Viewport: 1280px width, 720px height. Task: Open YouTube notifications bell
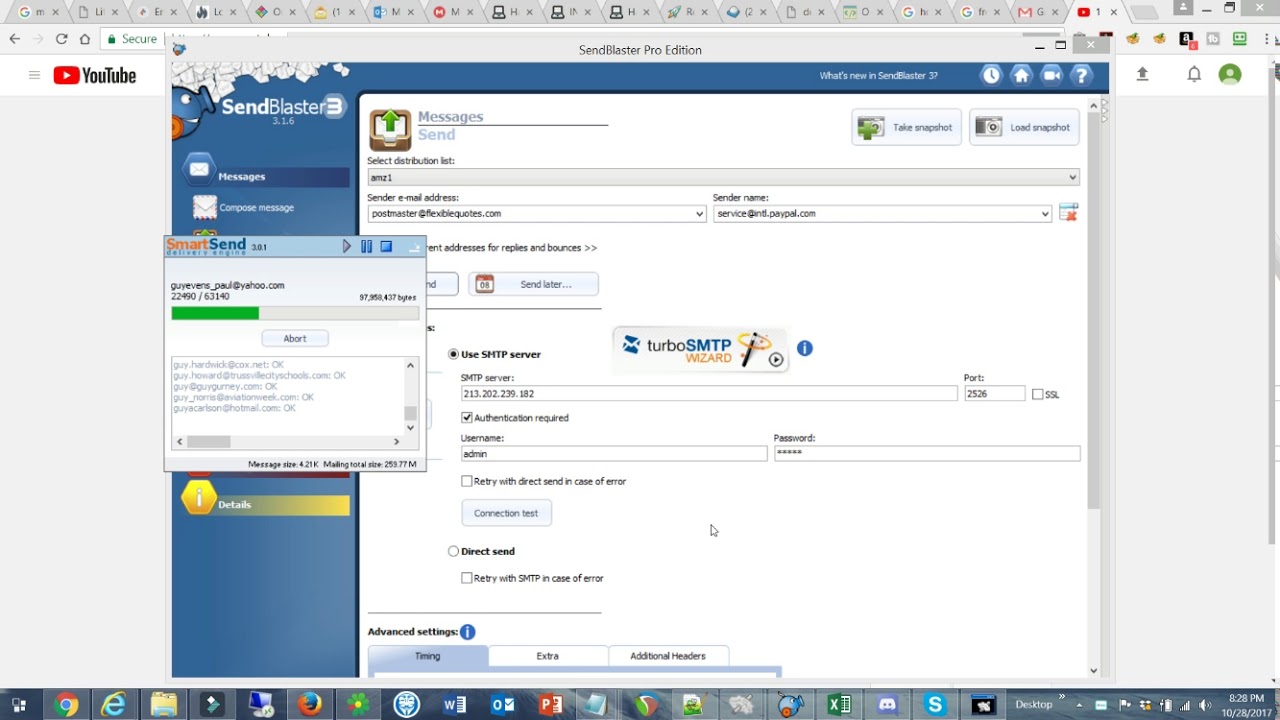point(1194,75)
